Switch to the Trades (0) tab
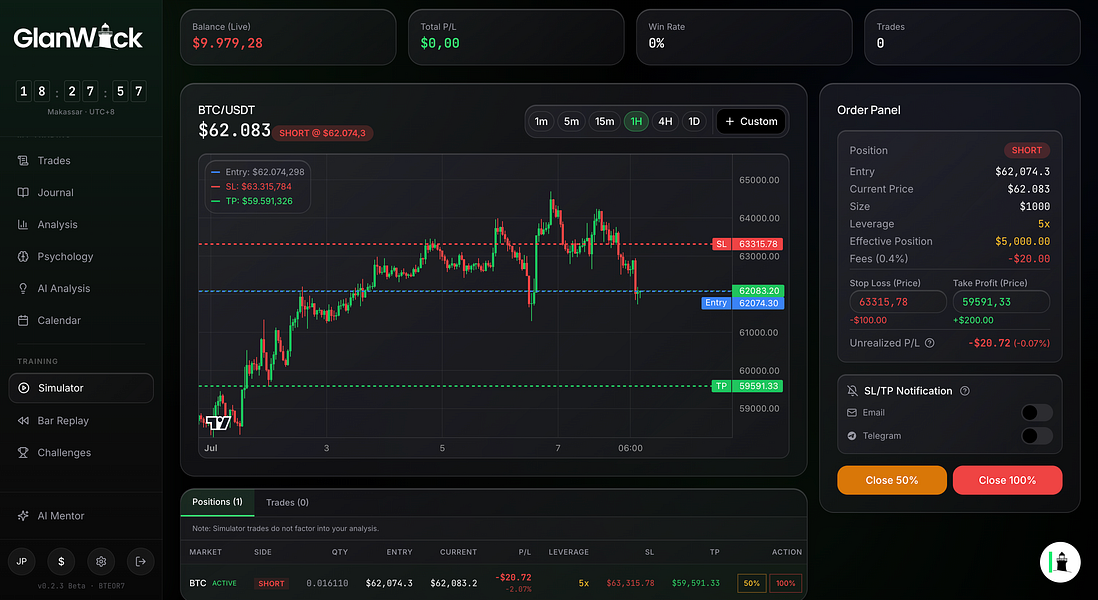This screenshot has width=1098, height=600. coord(287,503)
